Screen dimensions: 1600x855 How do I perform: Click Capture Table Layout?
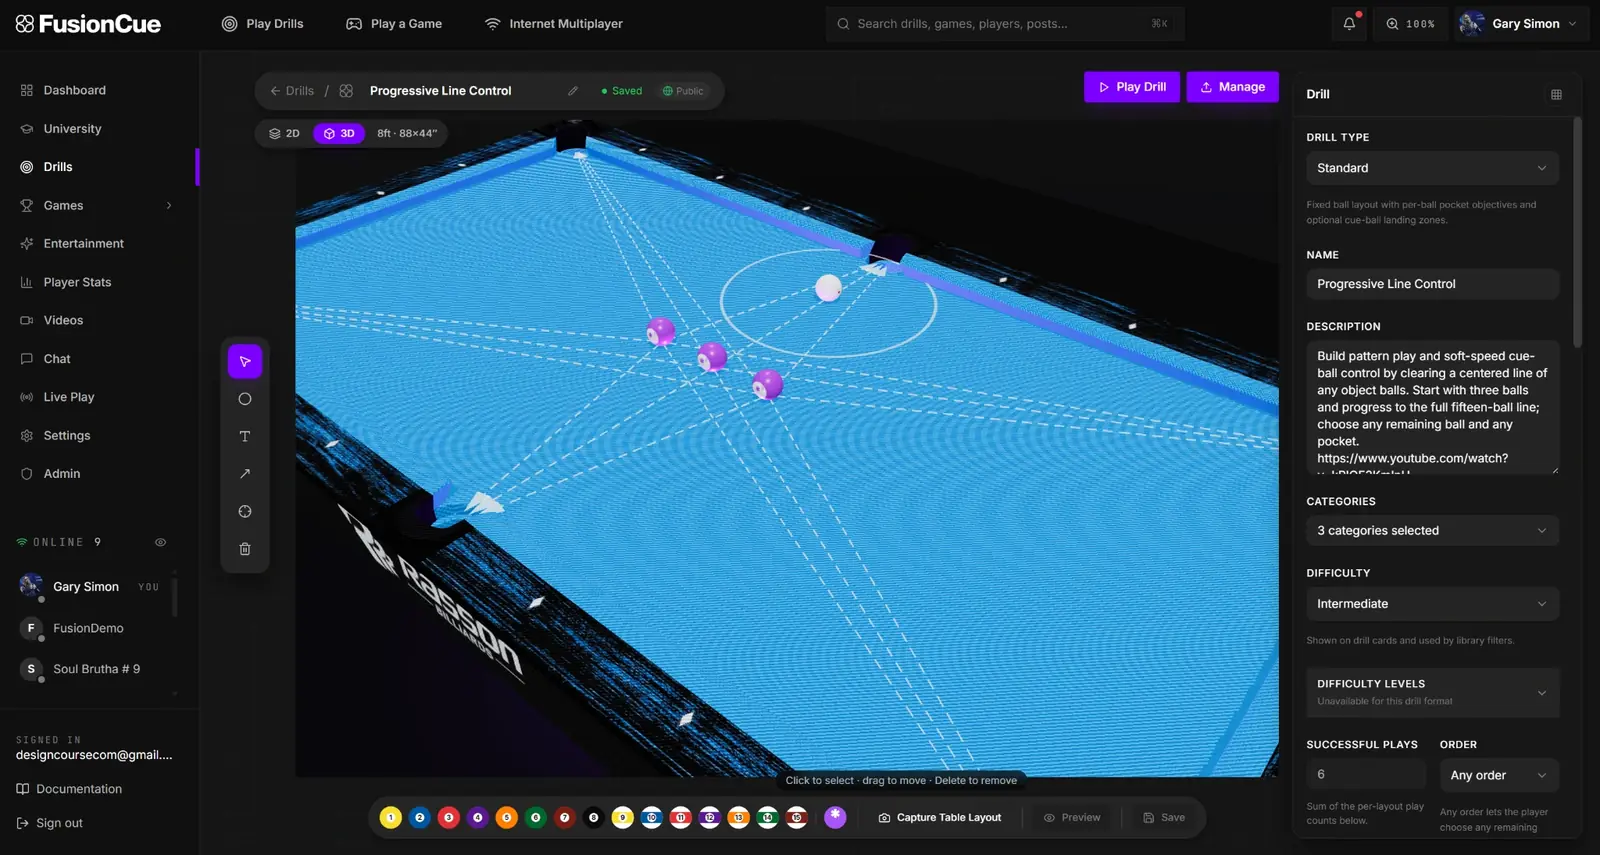939,818
